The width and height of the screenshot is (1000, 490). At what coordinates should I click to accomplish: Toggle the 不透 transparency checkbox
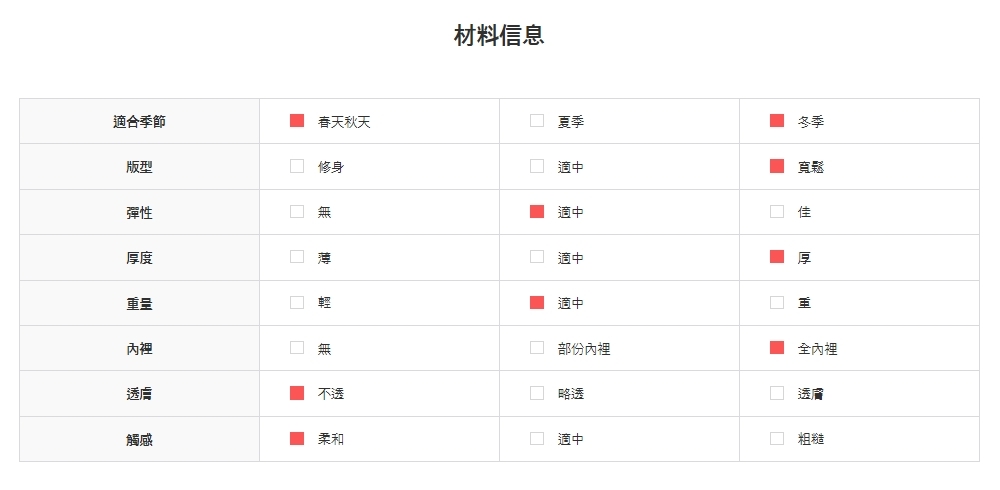(297, 393)
